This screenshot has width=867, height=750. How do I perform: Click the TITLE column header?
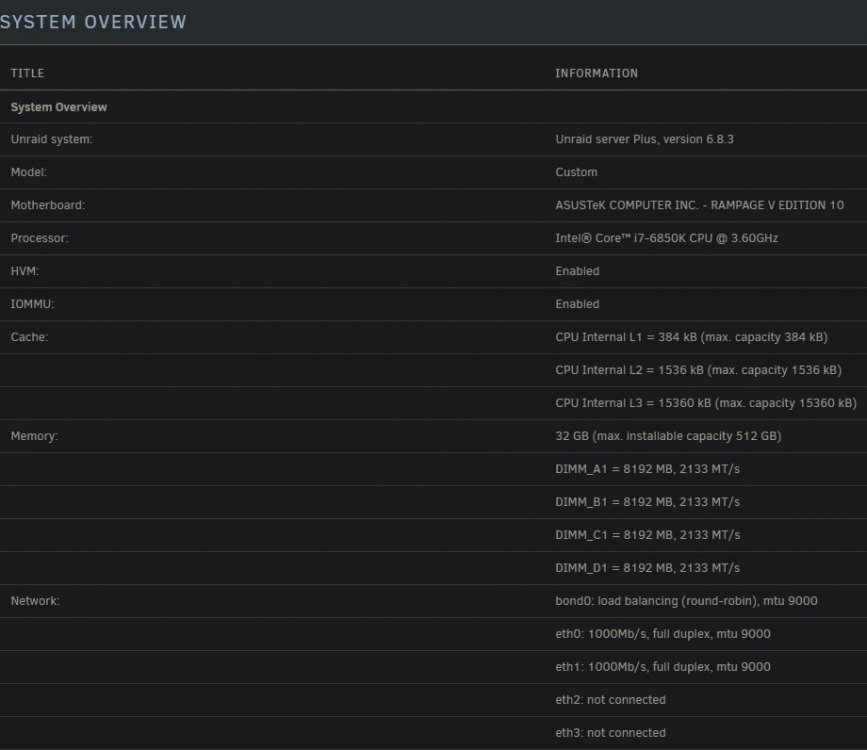tap(28, 73)
